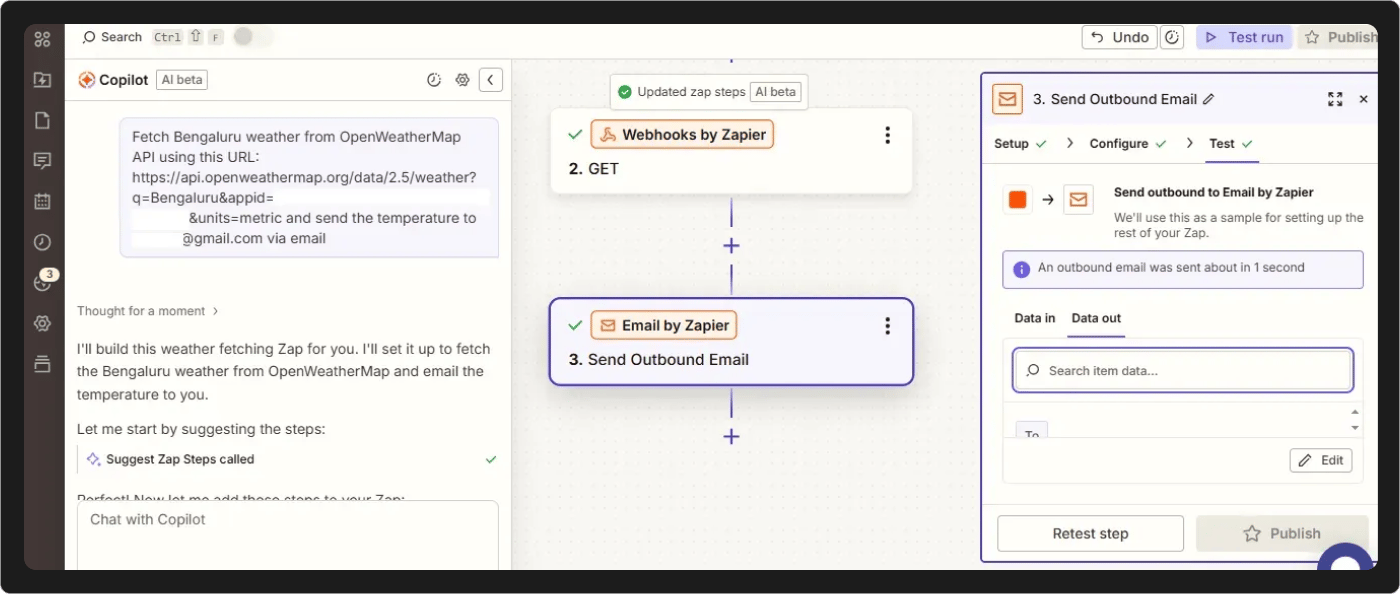The image size is (1400, 594).
Task: Click the Publish button in step panel
Action: pos(1282,534)
